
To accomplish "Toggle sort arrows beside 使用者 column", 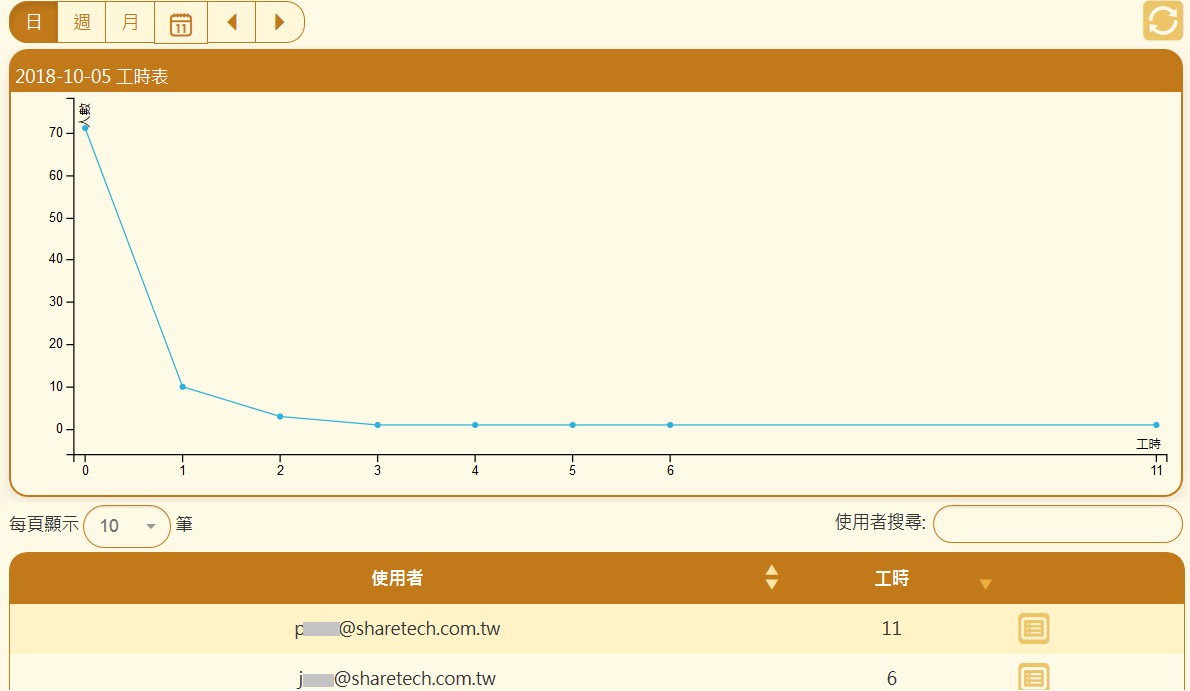I will [x=771, y=578].
